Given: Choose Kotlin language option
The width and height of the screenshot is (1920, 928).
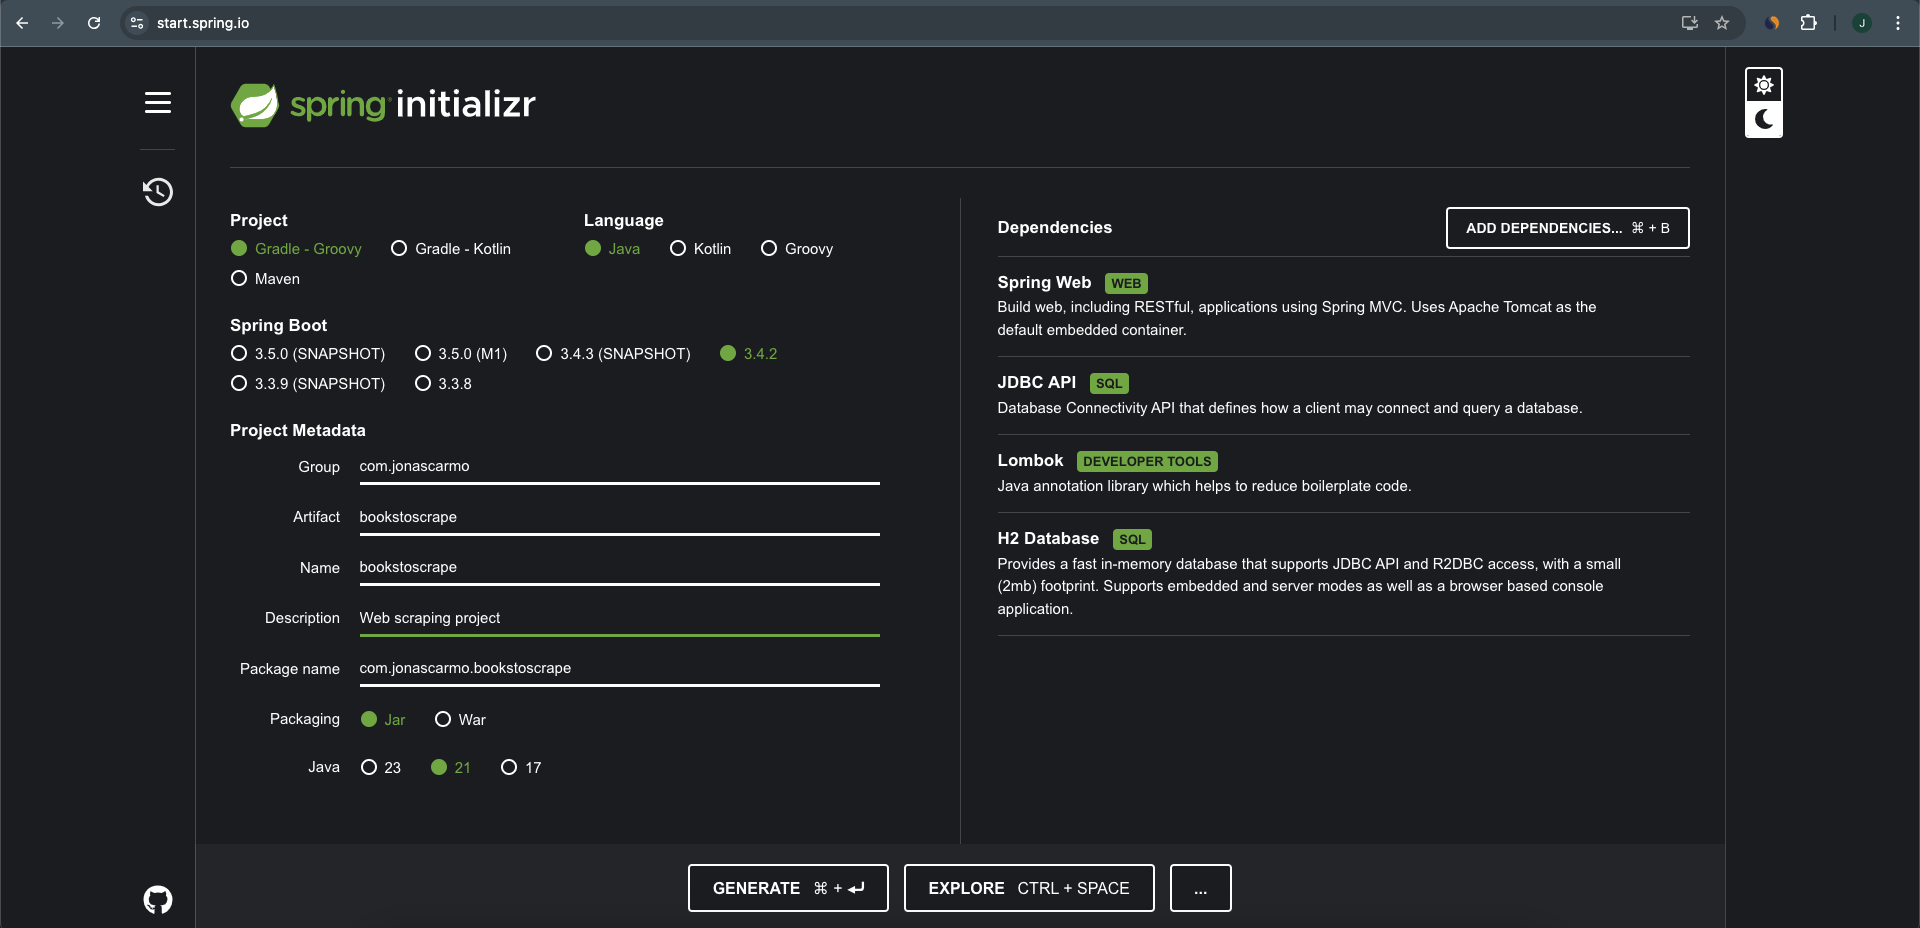Looking at the screenshot, I should 700,249.
